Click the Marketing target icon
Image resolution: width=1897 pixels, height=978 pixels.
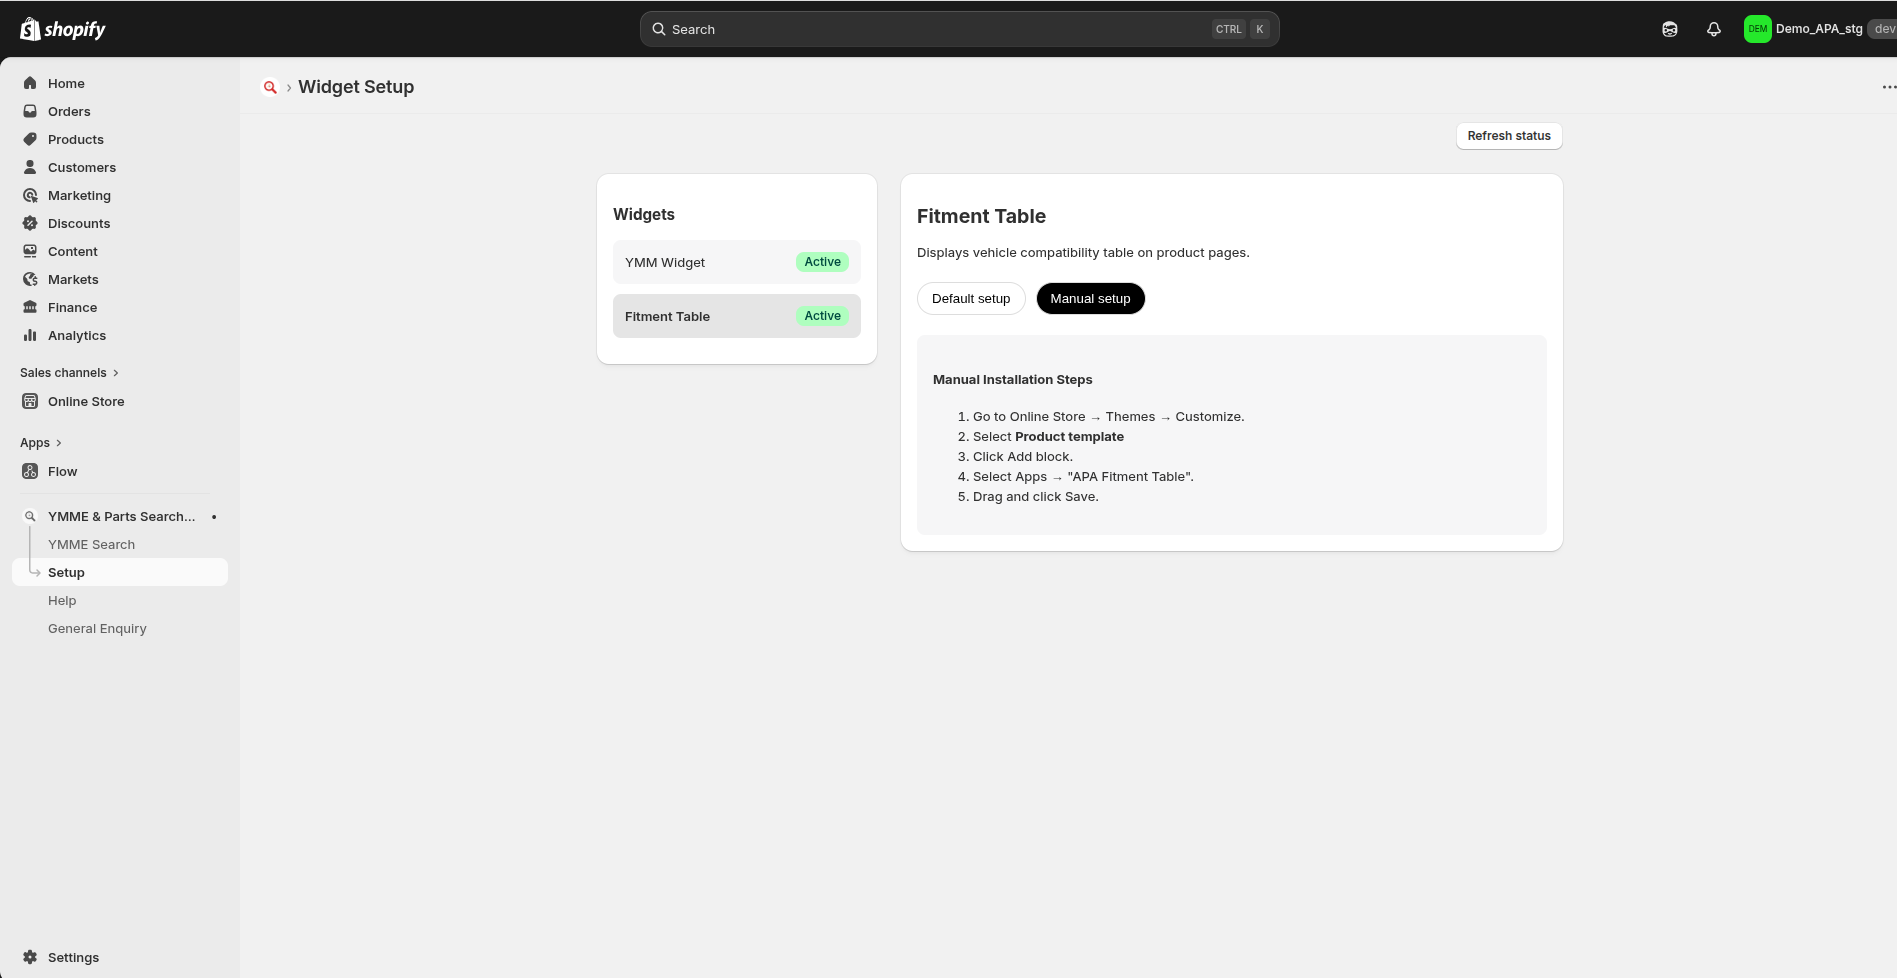tap(30, 195)
